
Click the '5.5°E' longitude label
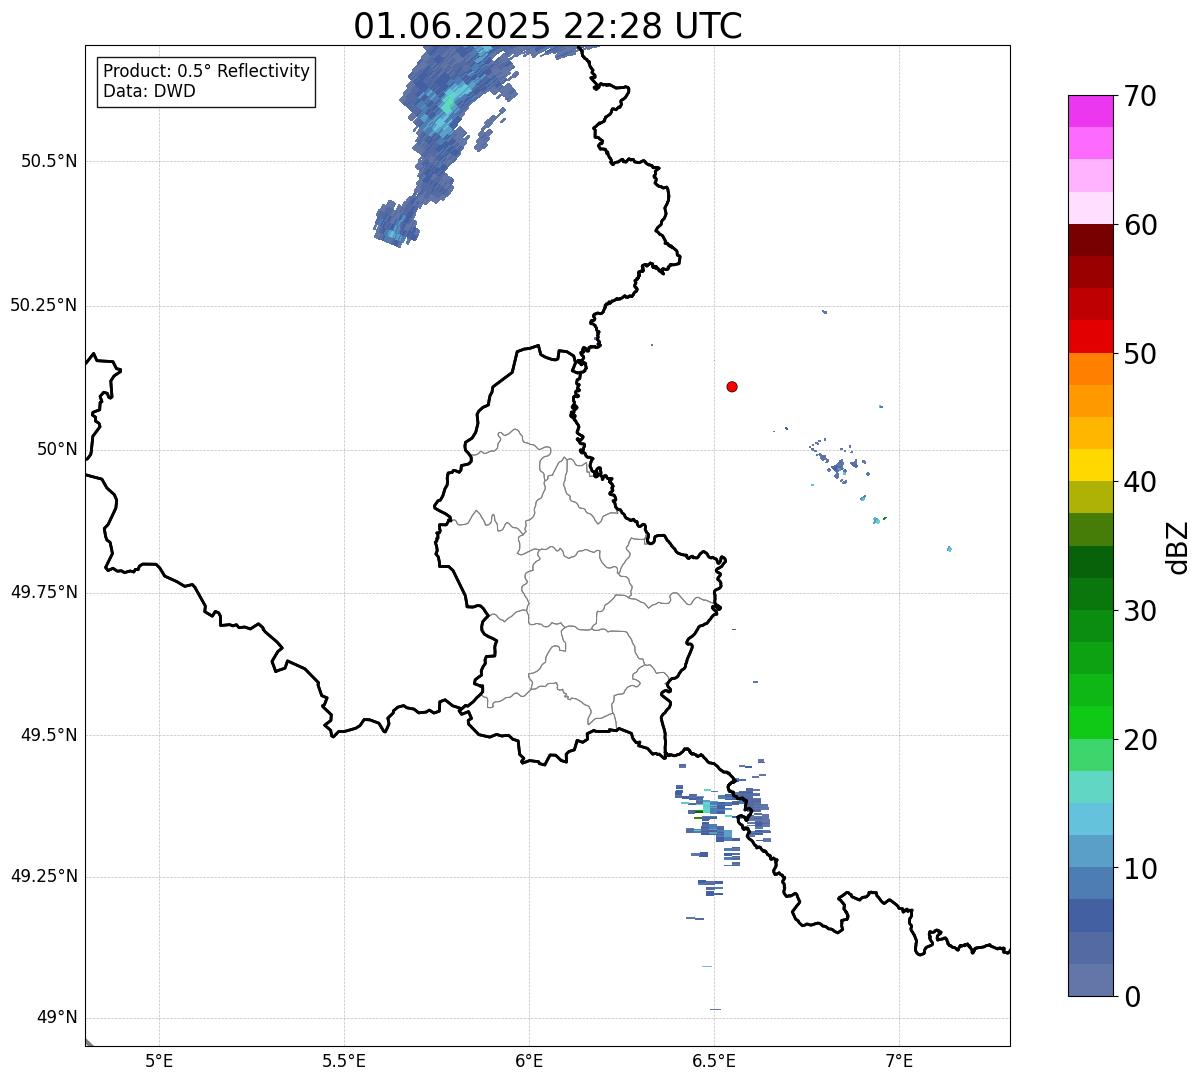[344, 1060]
